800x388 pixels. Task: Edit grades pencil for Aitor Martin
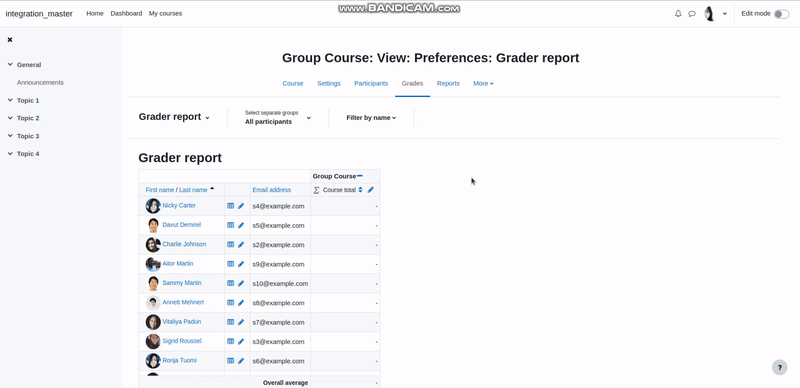[x=241, y=264]
